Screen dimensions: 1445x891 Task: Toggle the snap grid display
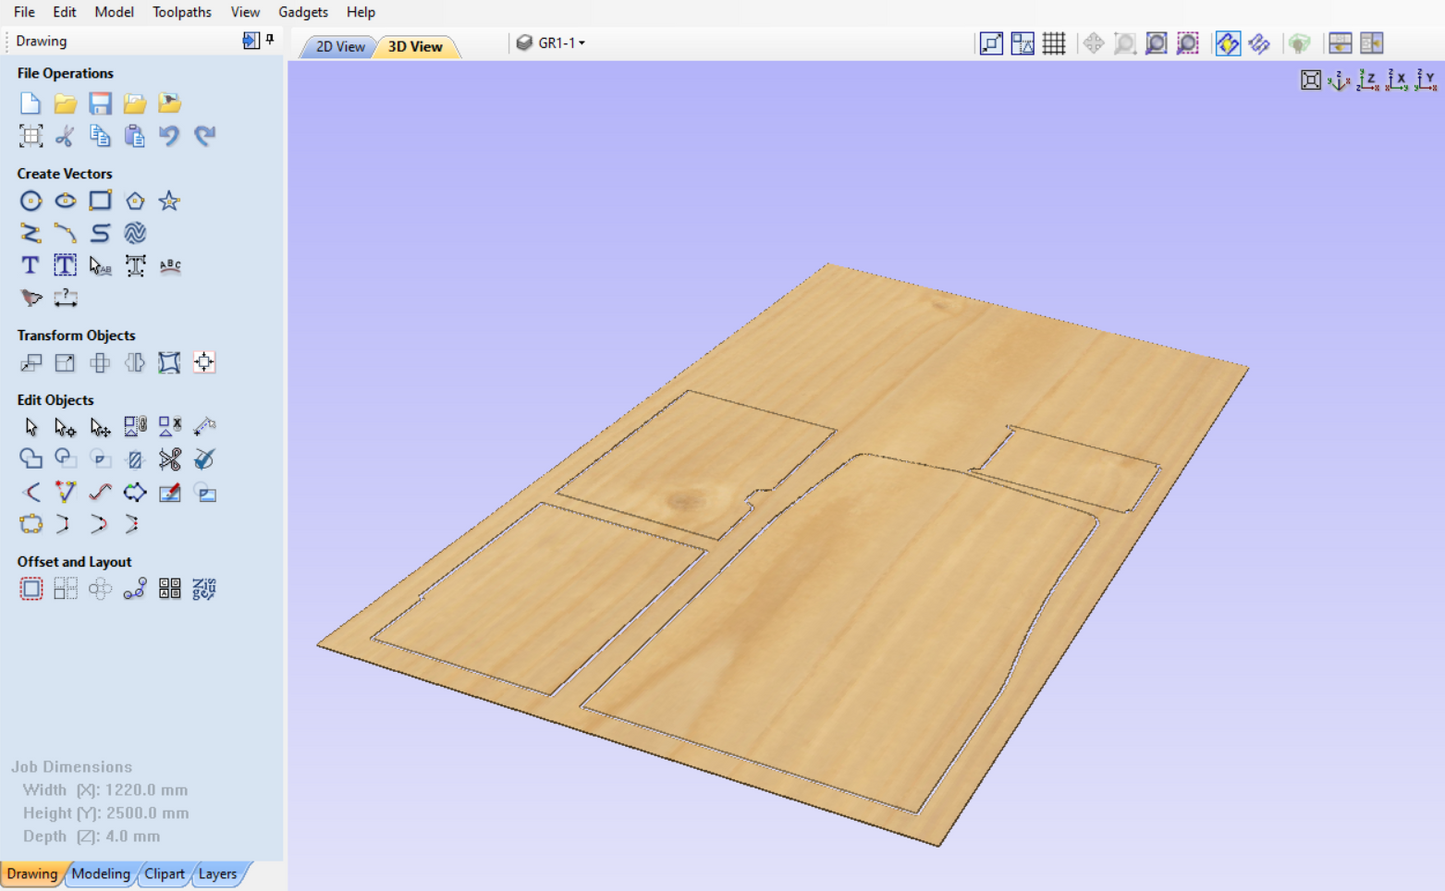tap(1053, 43)
